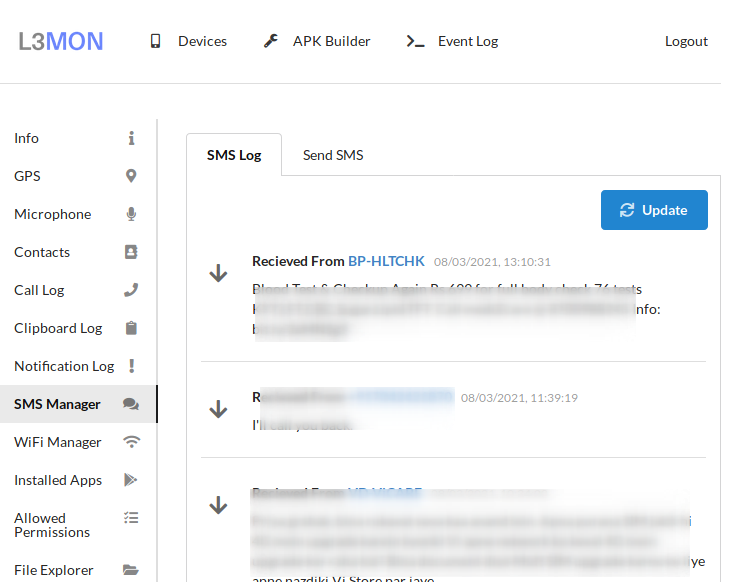The width and height of the screenshot is (738, 582).
Task: Open the APK Builder page
Action: click(x=331, y=41)
